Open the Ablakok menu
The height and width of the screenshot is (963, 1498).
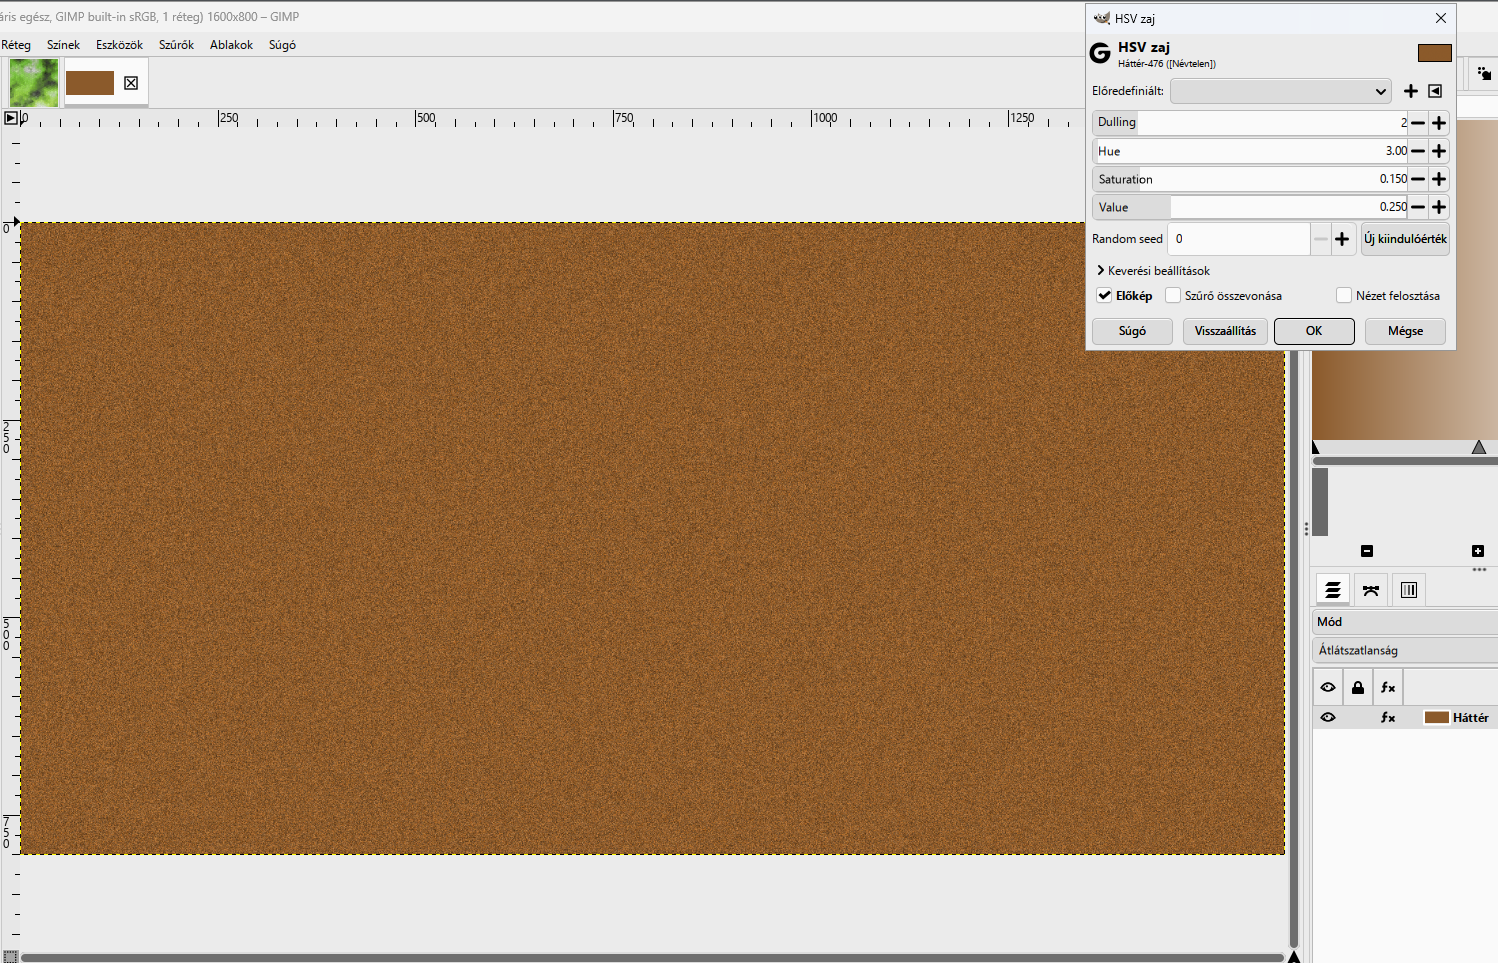(231, 45)
